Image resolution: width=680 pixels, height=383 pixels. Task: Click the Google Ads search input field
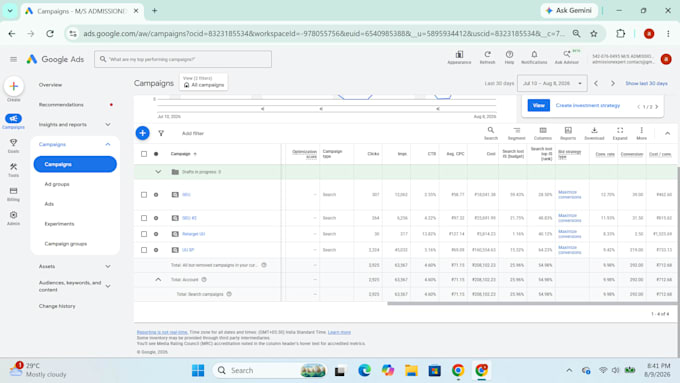coord(183,59)
